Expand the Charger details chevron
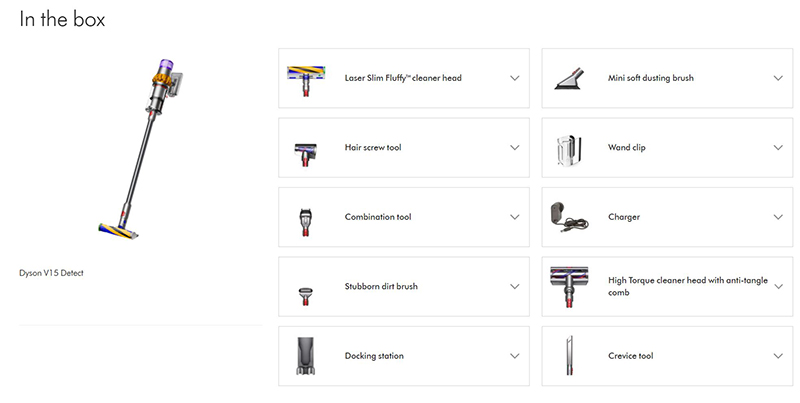This screenshot has height=403, width=800. pyautogui.click(x=778, y=217)
